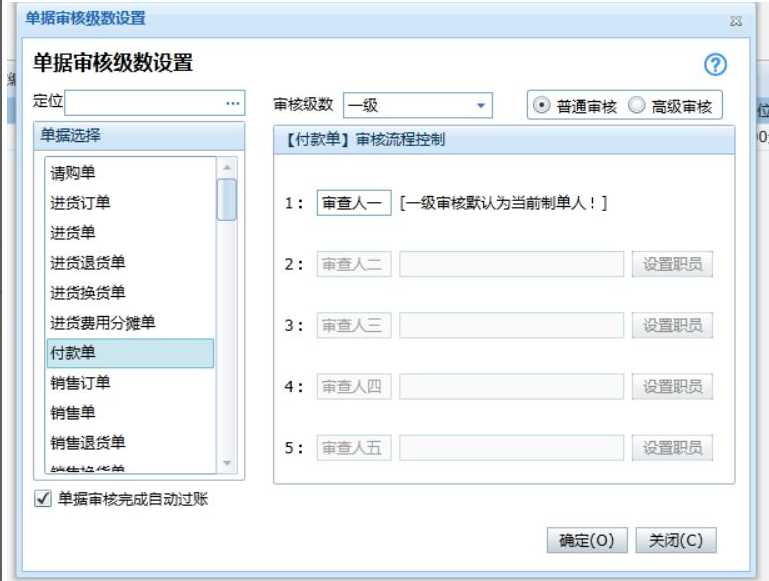769x581 pixels.
Task: Click the 审查人一 name field
Action: click(x=354, y=202)
